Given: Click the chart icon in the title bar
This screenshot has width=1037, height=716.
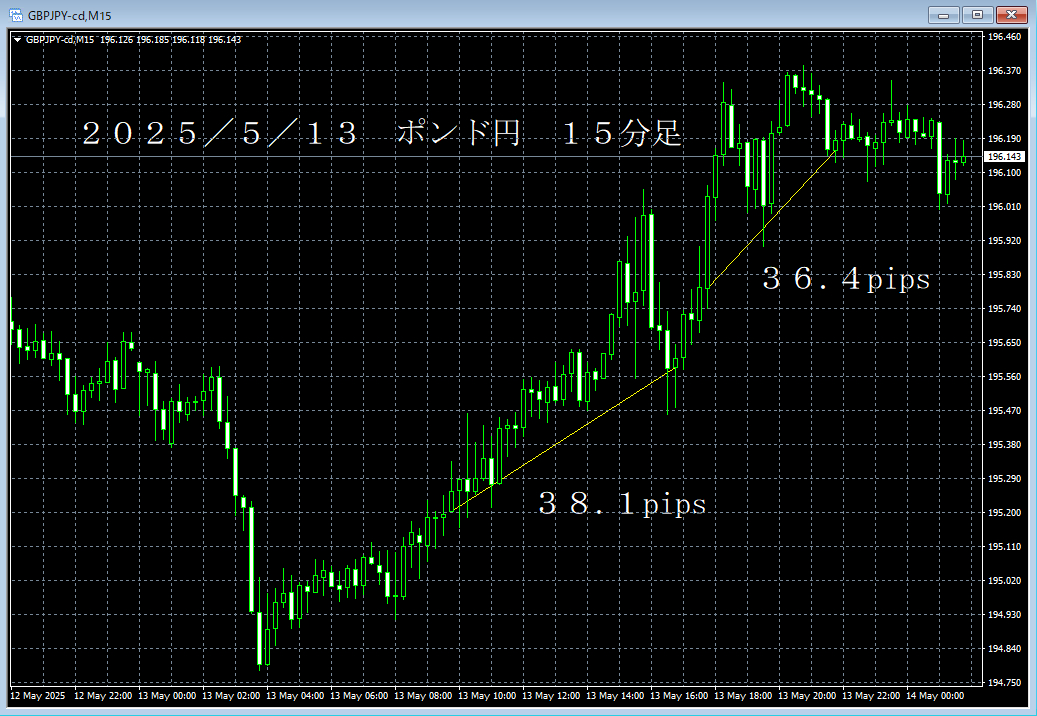Looking at the screenshot, I should (x=16, y=14).
